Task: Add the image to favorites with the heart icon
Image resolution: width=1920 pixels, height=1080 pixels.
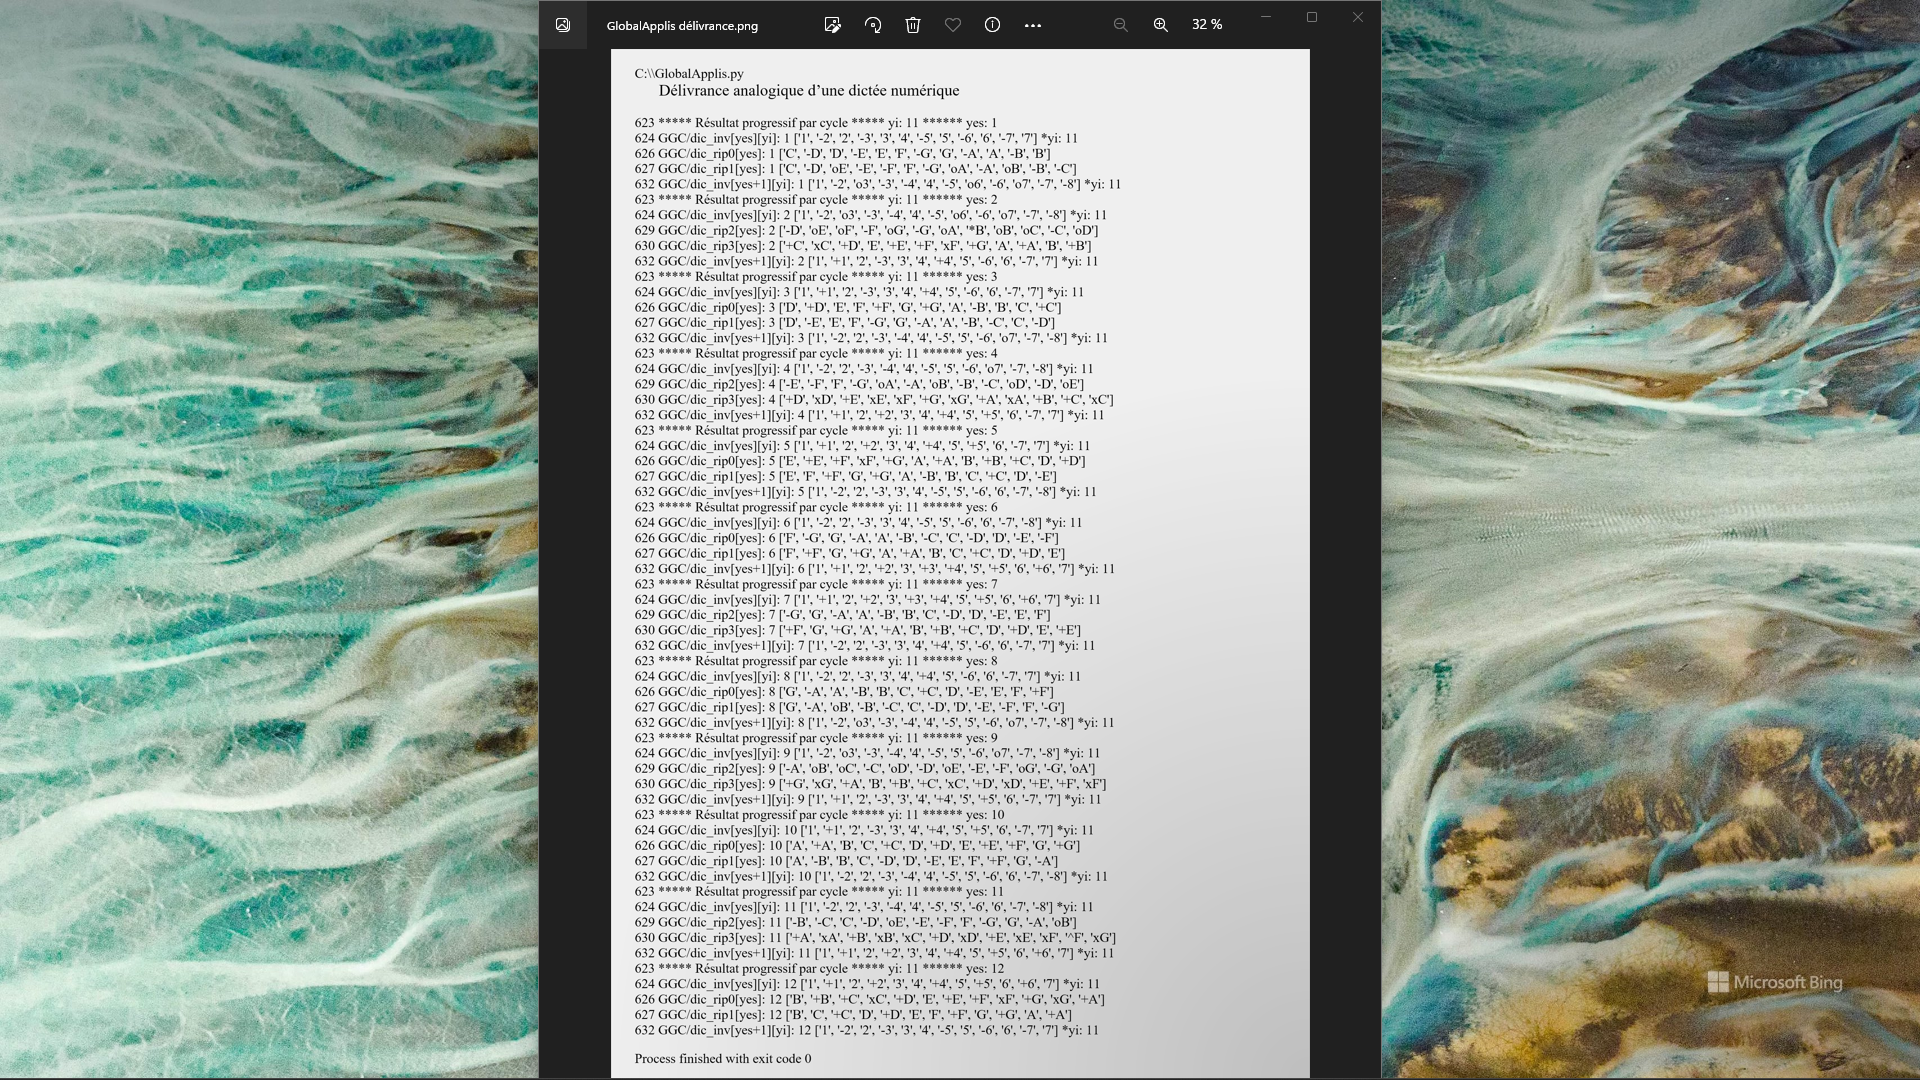Action: coord(953,25)
